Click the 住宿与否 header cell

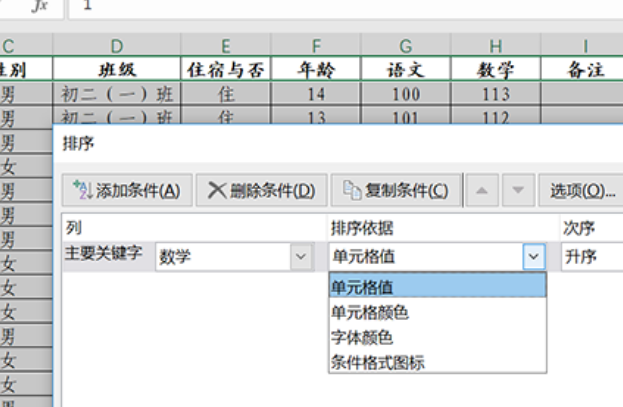pyautogui.click(x=226, y=70)
